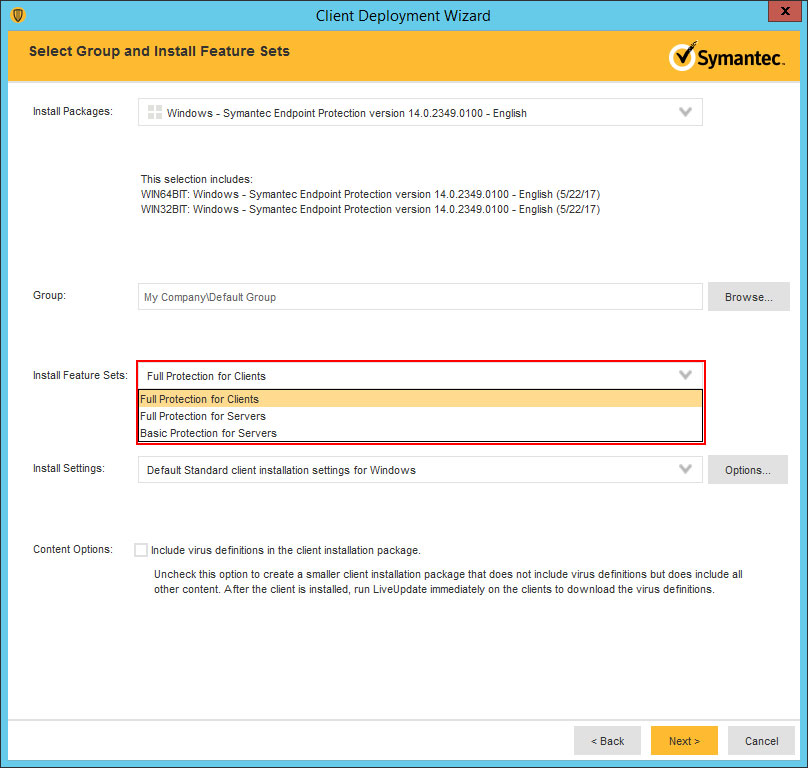This screenshot has height=768, width=808.
Task: Click the 'This selection includes:' text
Action: [x=197, y=179]
